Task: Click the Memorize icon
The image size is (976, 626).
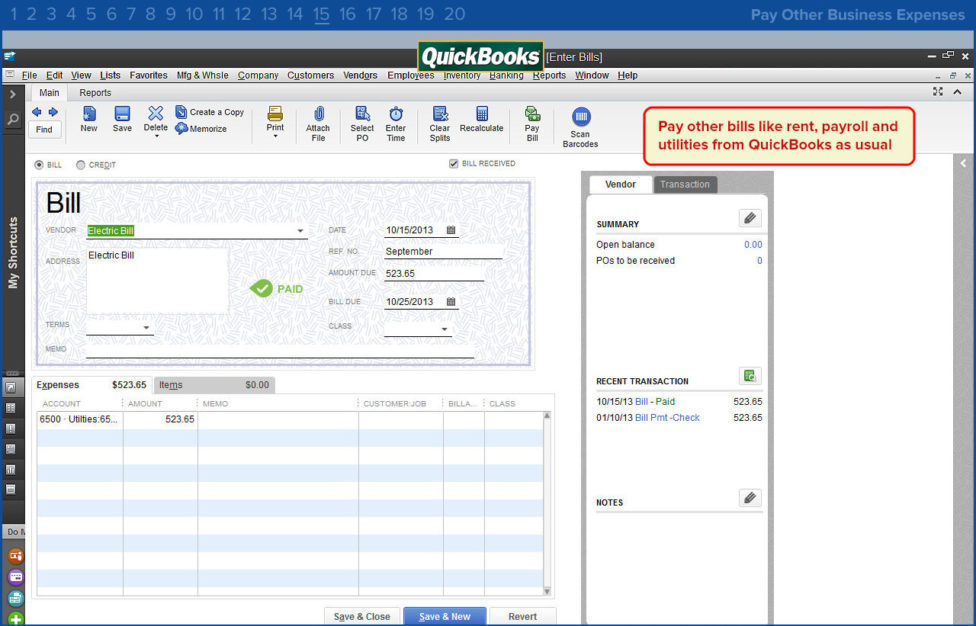Action: 181,129
